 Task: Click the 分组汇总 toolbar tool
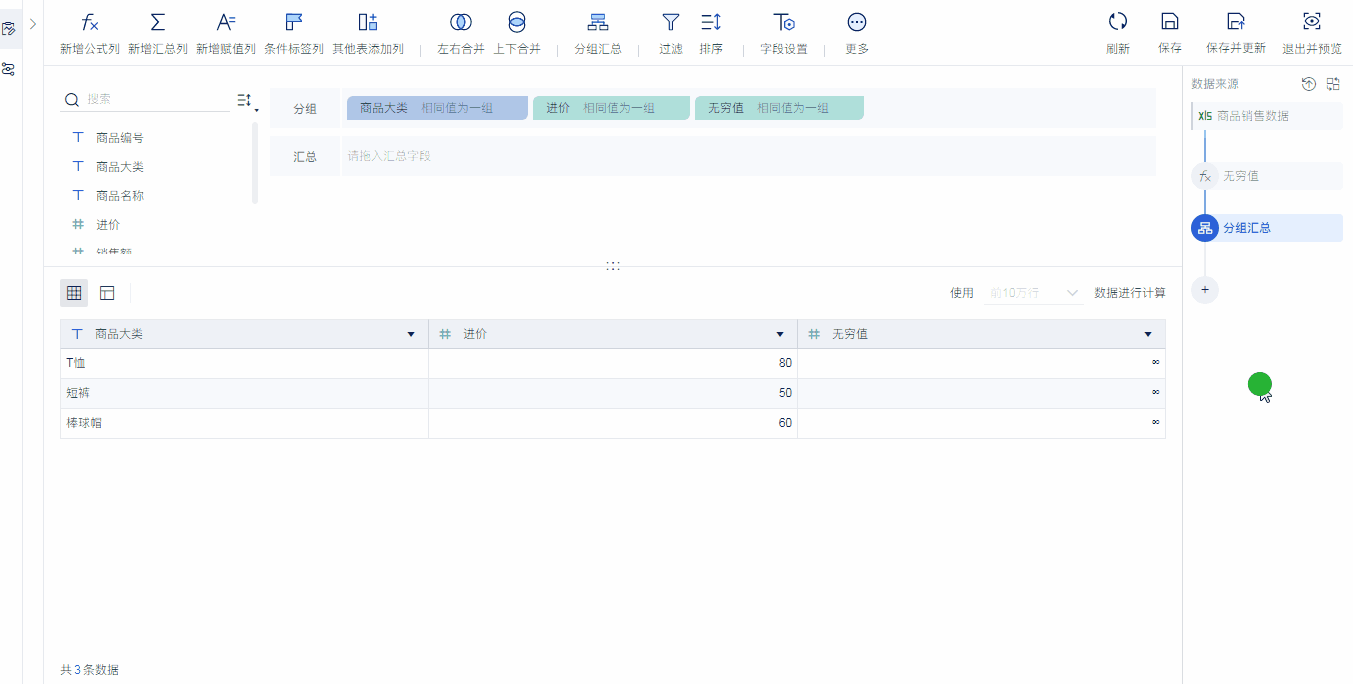click(x=597, y=33)
